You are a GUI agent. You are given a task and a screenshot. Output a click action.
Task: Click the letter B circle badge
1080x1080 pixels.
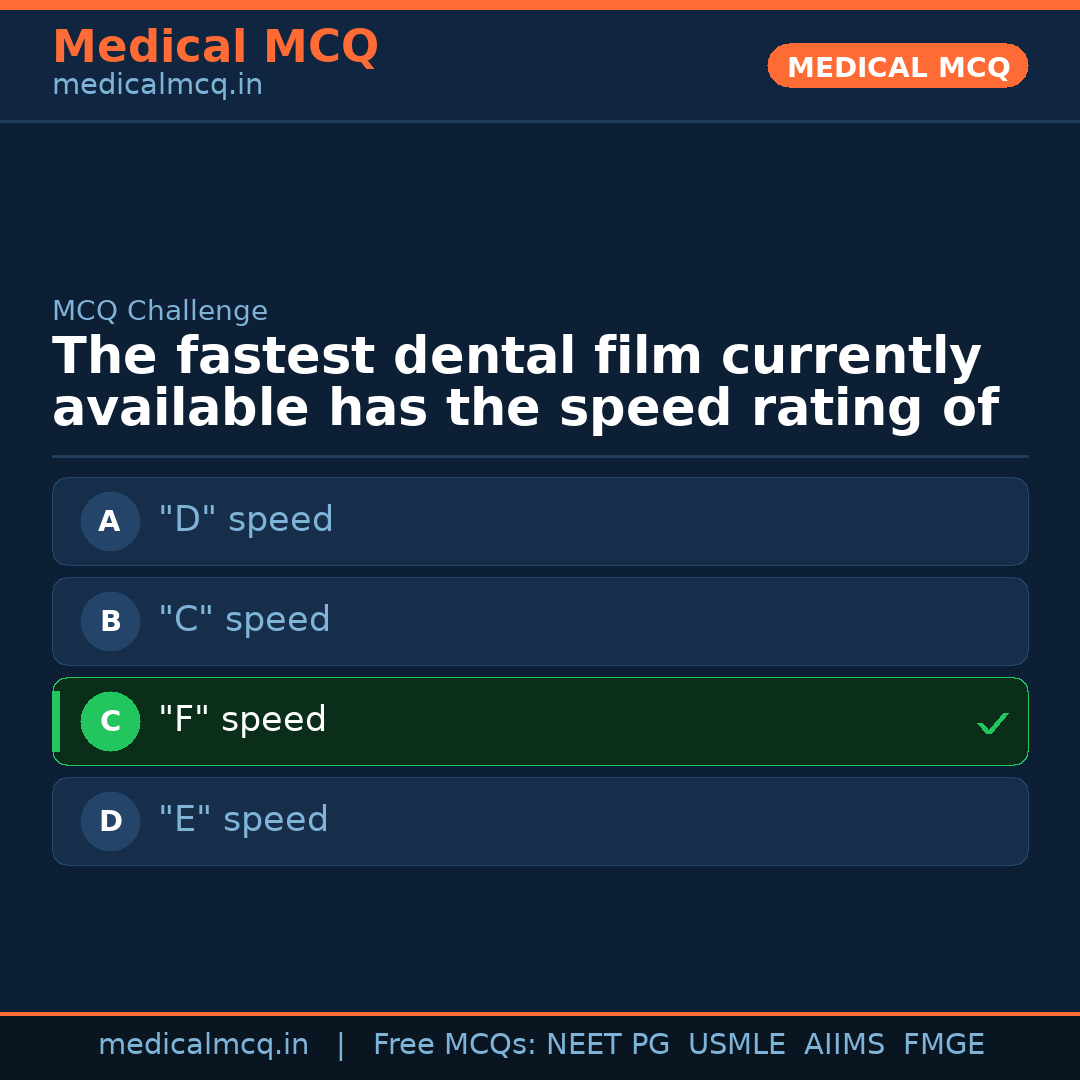(110, 621)
